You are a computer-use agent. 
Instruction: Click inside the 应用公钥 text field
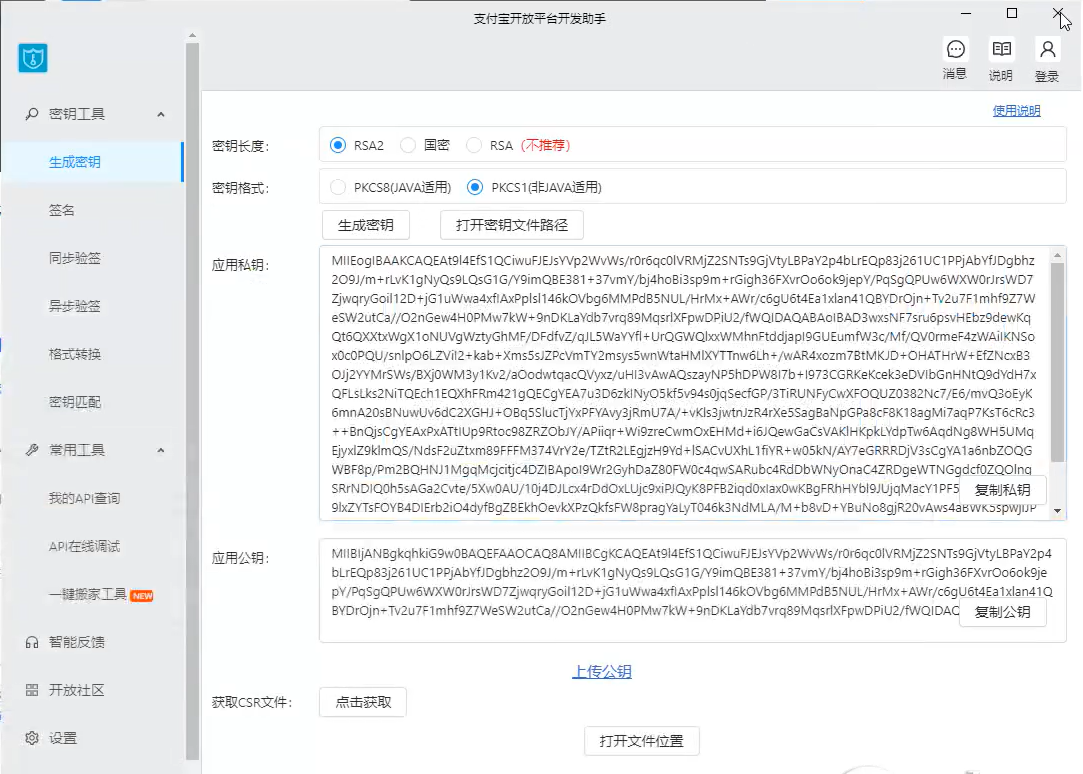(640, 590)
